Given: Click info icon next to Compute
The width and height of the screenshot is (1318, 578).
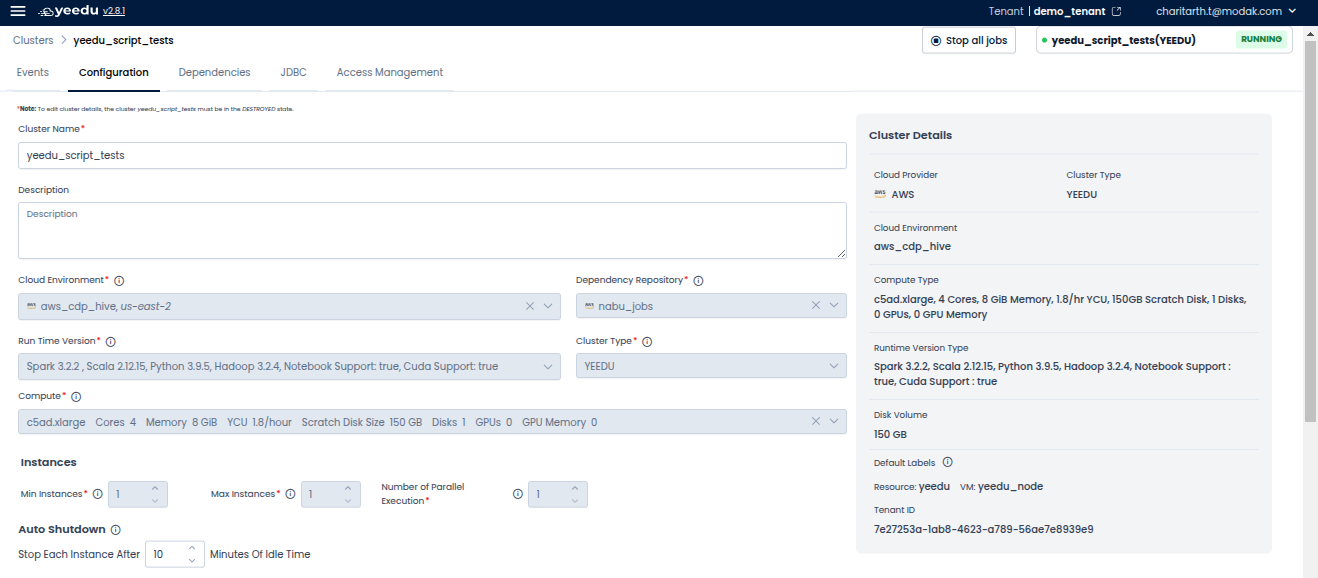Looking at the screenshot, I should (x=76, y=397).
